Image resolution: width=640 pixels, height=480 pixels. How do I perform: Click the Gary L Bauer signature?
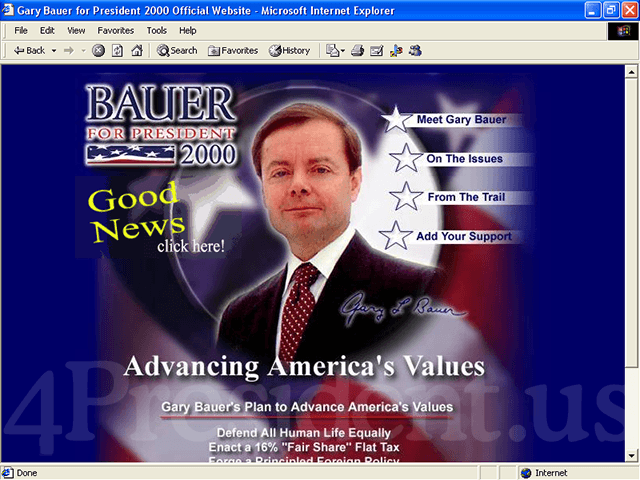[402, 308]
